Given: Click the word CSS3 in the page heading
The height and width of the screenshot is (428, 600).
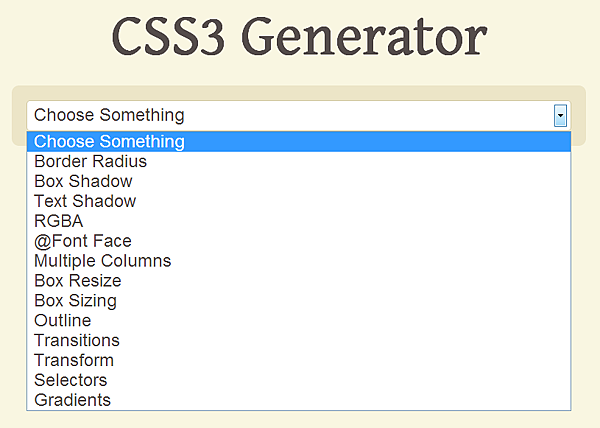Looking at the screenshot, I should (168, 39).
